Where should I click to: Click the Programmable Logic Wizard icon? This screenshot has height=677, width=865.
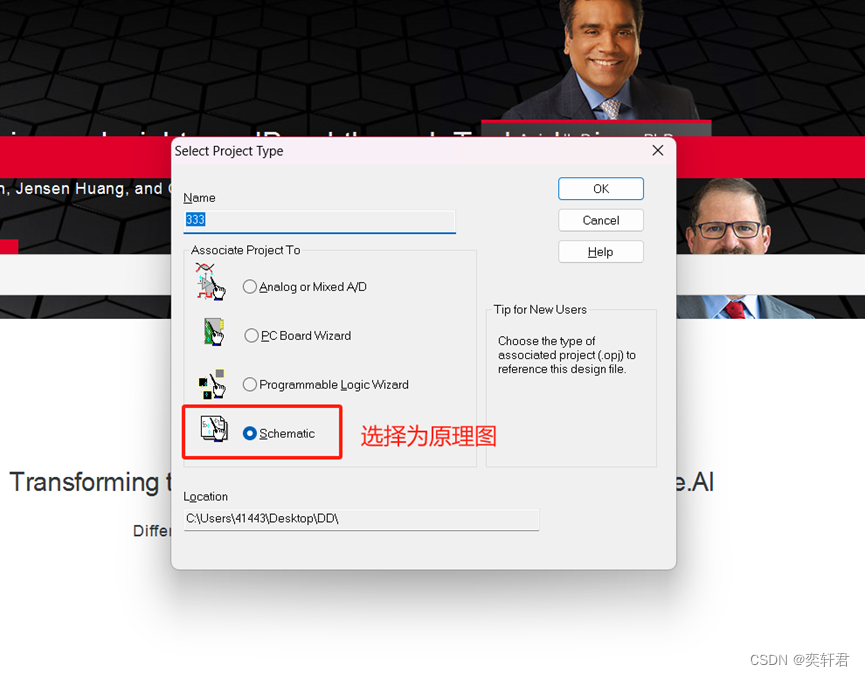click(211, 381)
